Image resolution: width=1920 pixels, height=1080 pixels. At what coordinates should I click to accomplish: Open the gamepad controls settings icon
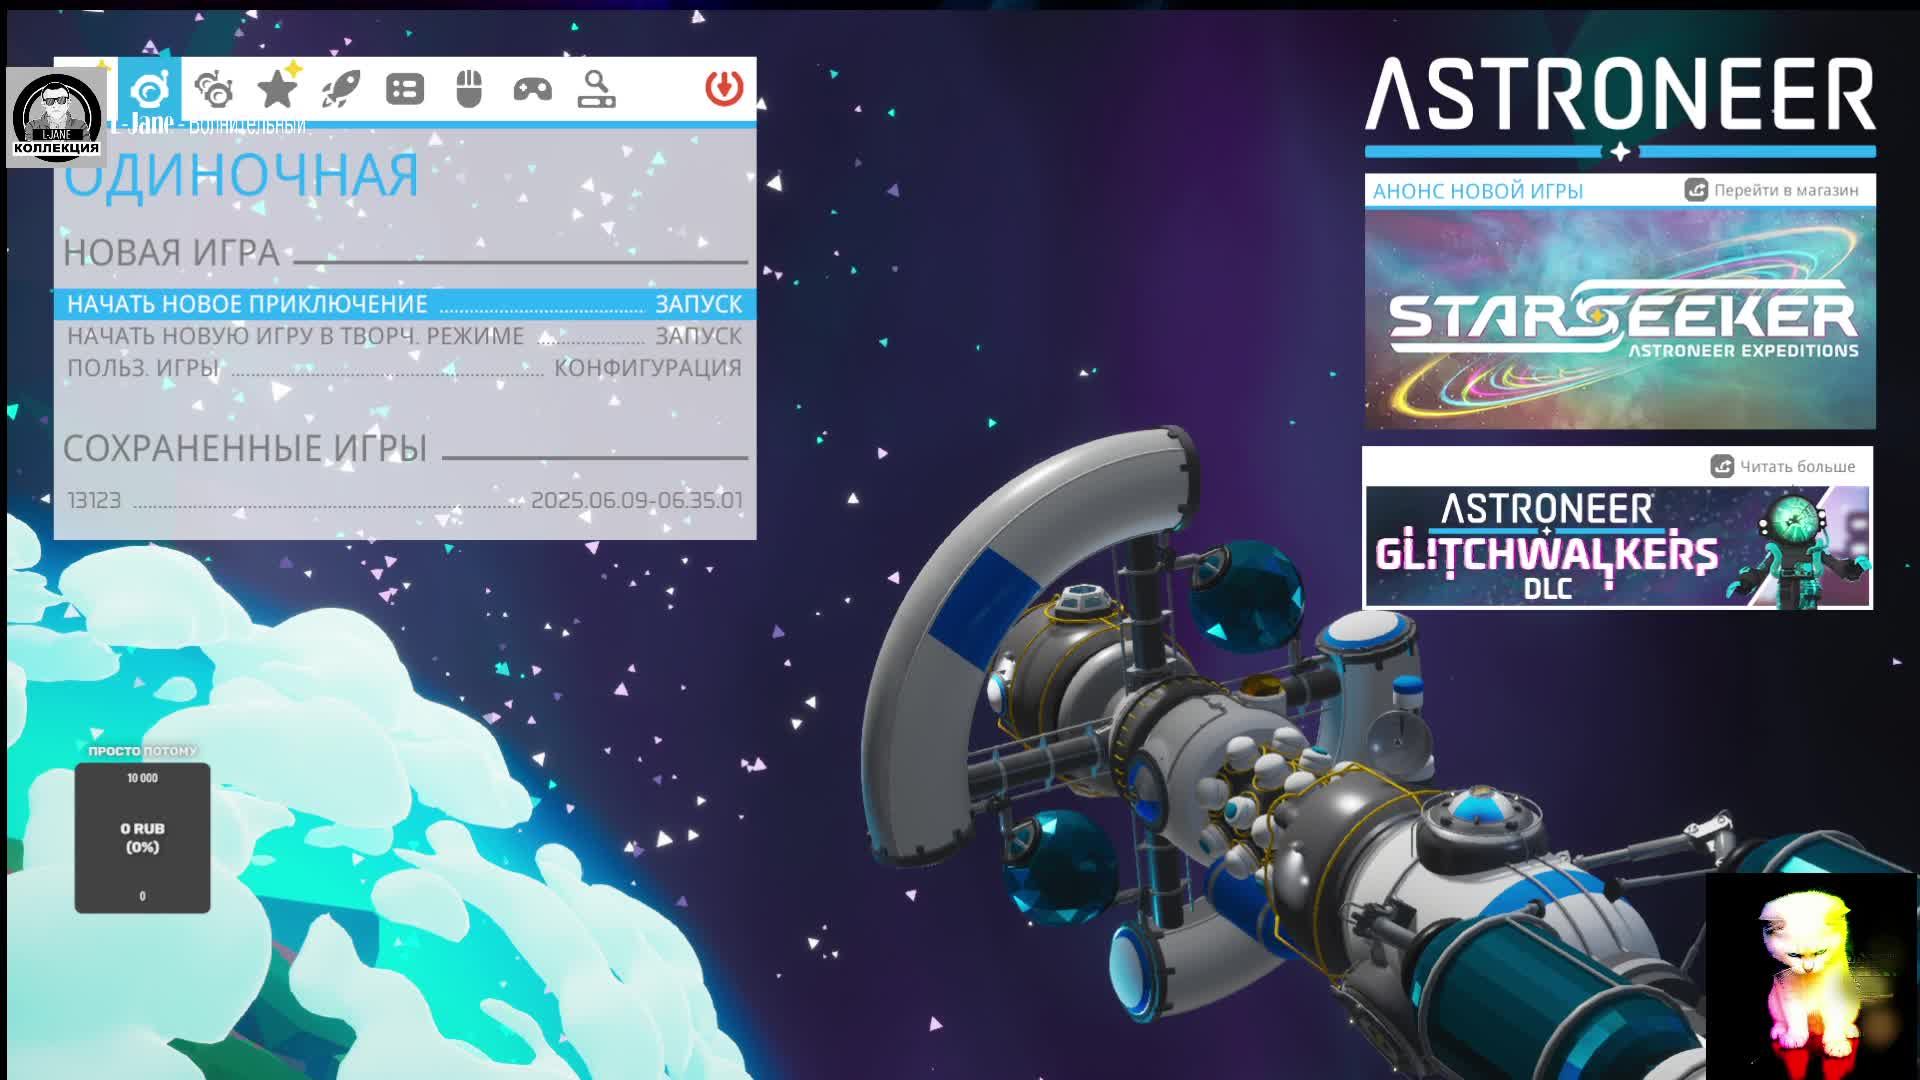532,90
